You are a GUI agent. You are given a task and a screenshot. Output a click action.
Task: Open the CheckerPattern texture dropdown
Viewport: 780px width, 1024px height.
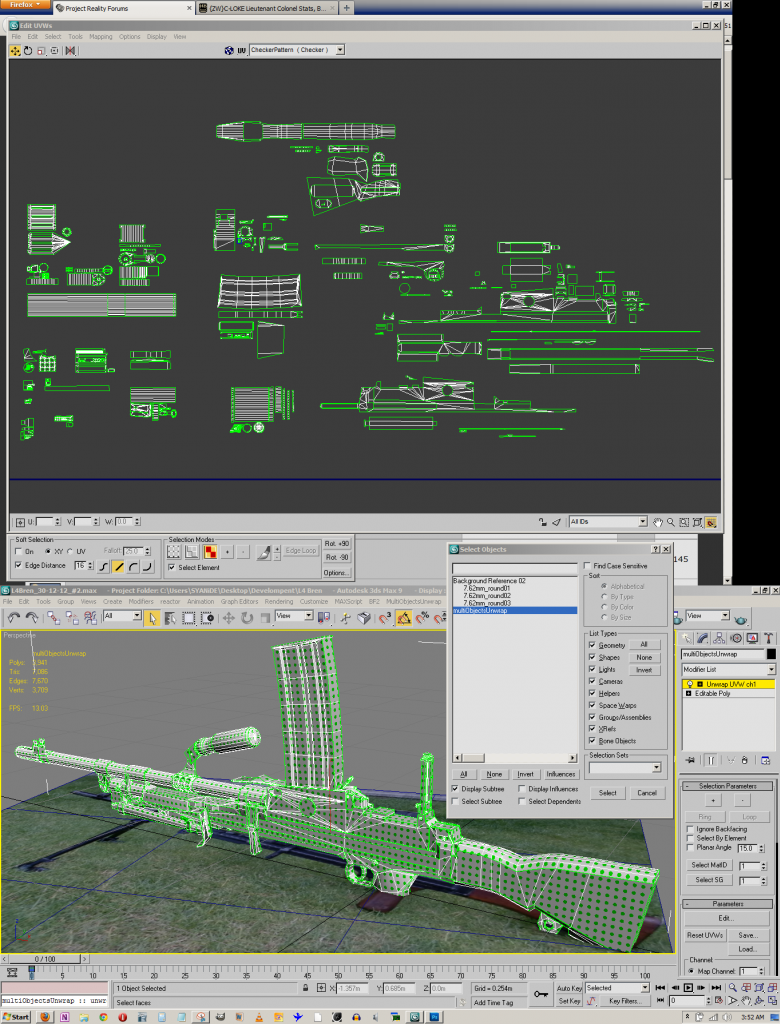(x=339, y=49)
